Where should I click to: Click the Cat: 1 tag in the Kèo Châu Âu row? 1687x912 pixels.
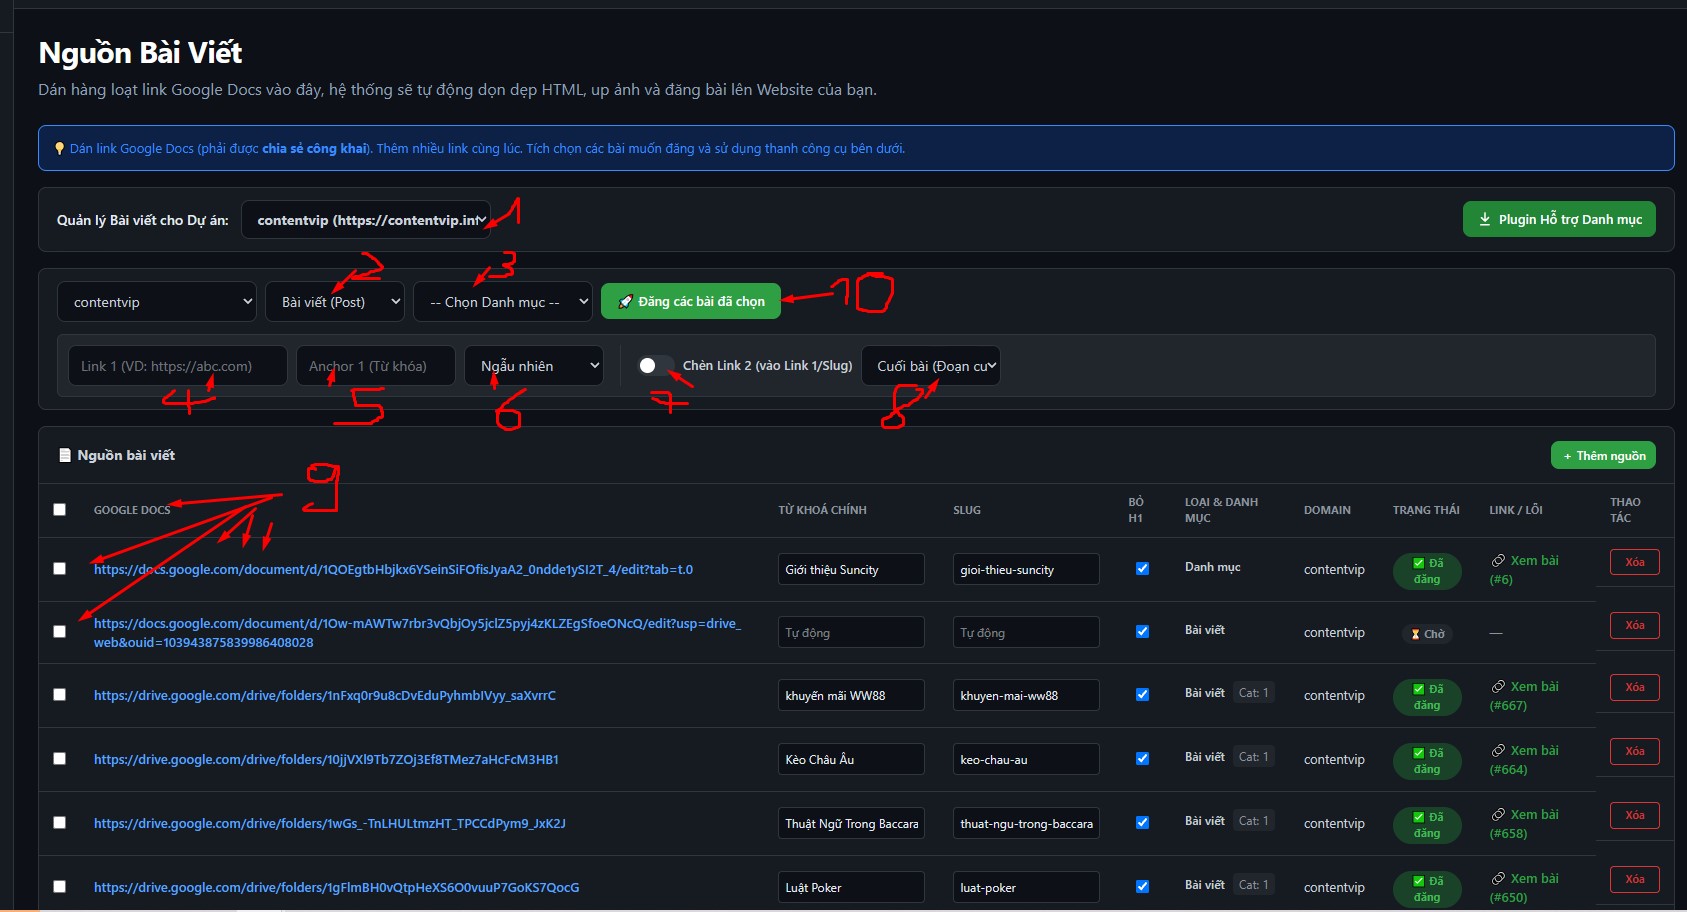[x=1253, y=757]
